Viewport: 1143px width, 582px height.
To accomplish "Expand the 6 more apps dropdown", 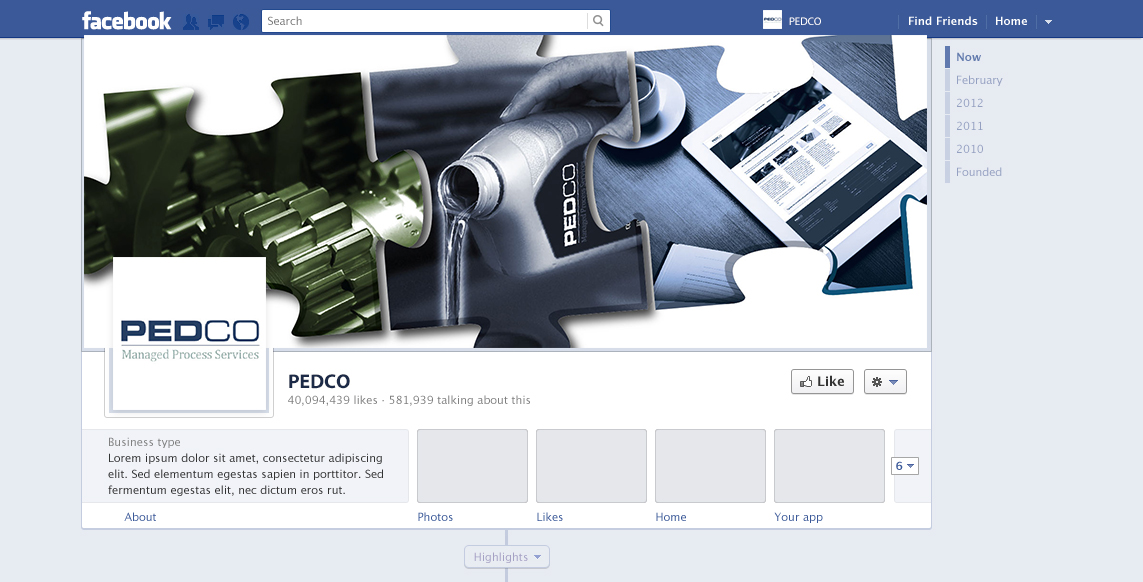I will coord(905,465).
